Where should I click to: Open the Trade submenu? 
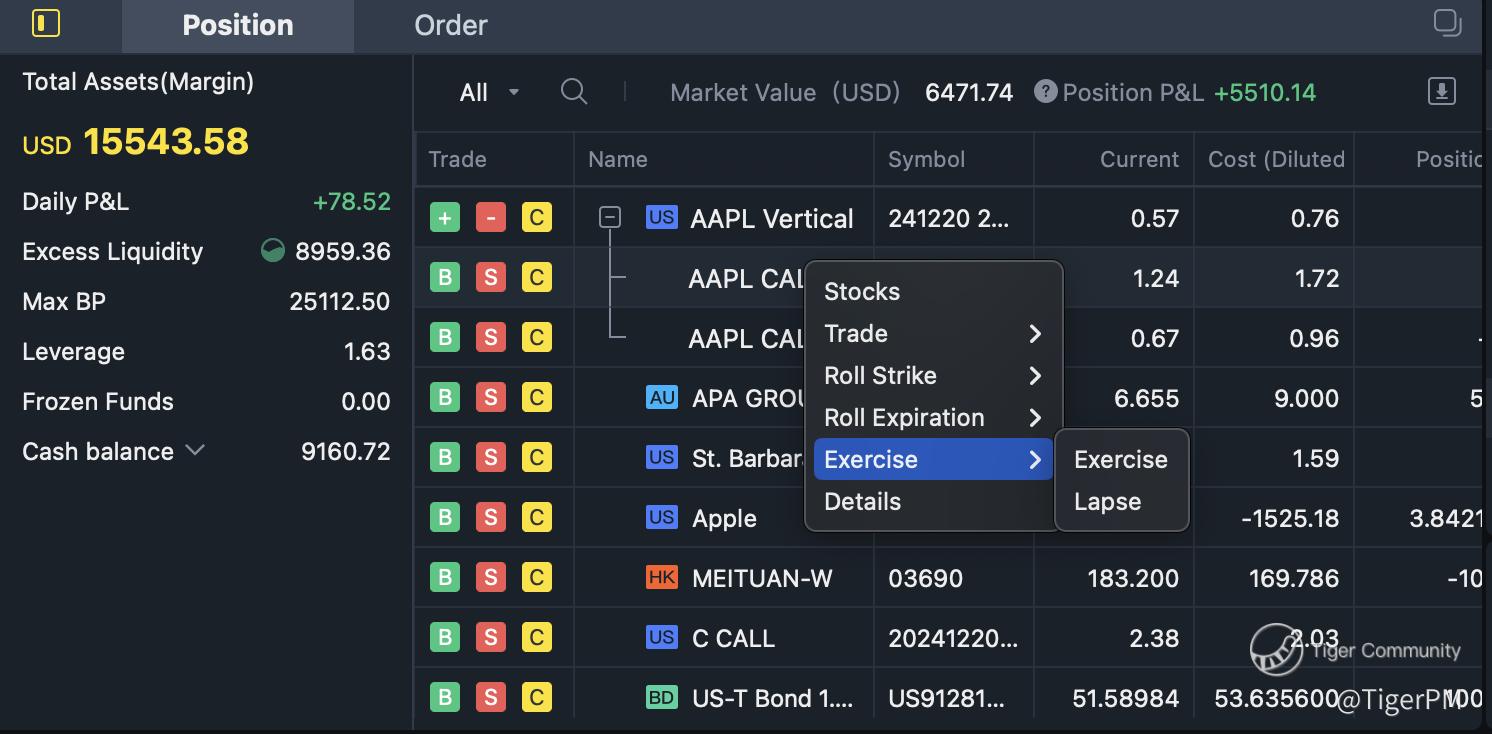point(933,334)
